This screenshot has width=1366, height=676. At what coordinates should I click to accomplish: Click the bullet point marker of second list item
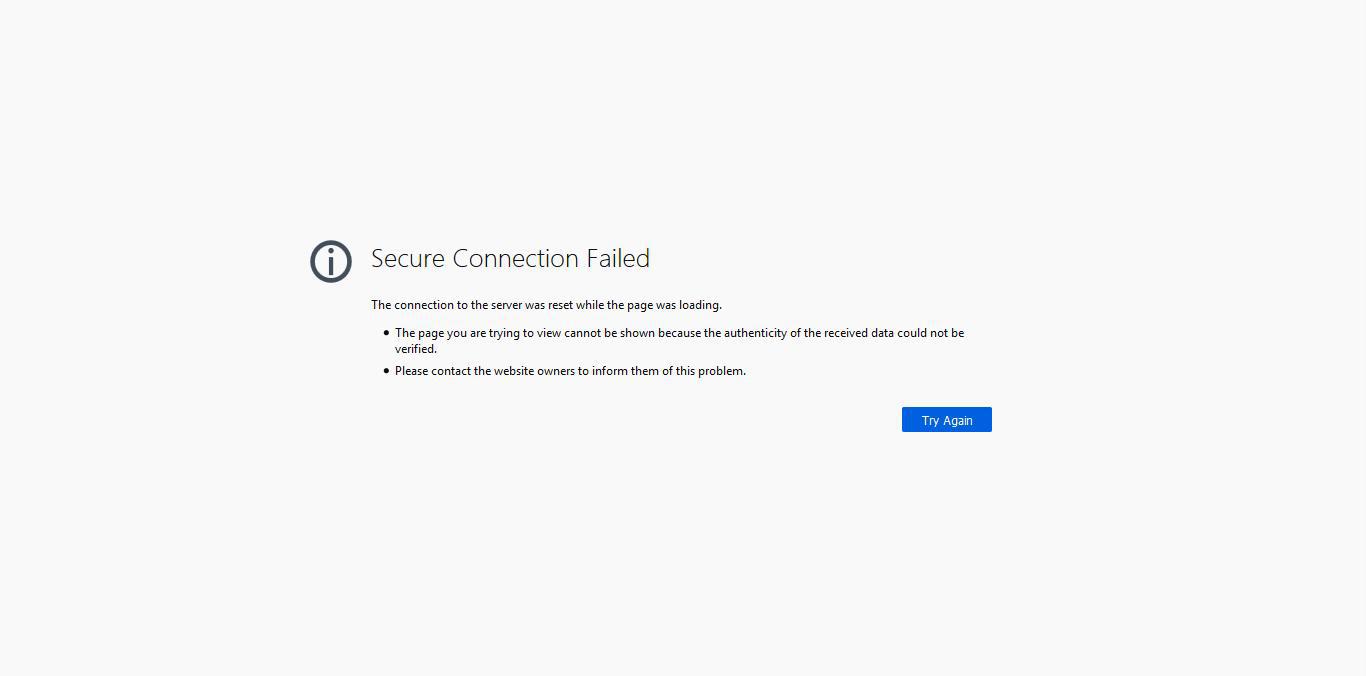pos(385,370)
